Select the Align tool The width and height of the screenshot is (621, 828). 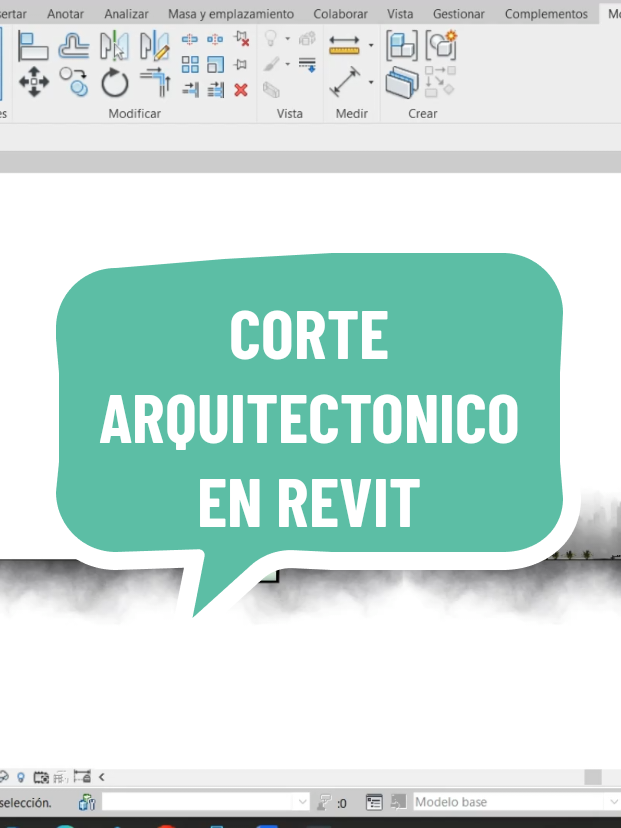pyautogui.click(x=33, y=46)
